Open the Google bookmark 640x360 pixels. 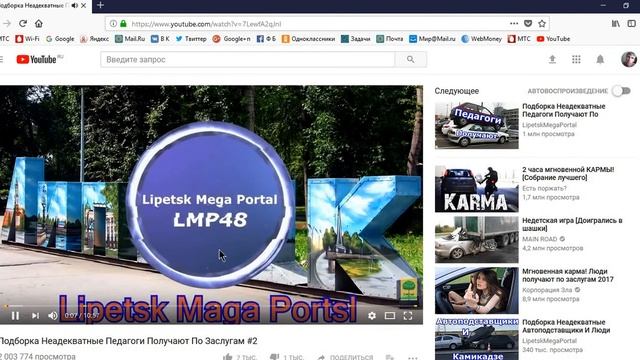coord(60,39)
